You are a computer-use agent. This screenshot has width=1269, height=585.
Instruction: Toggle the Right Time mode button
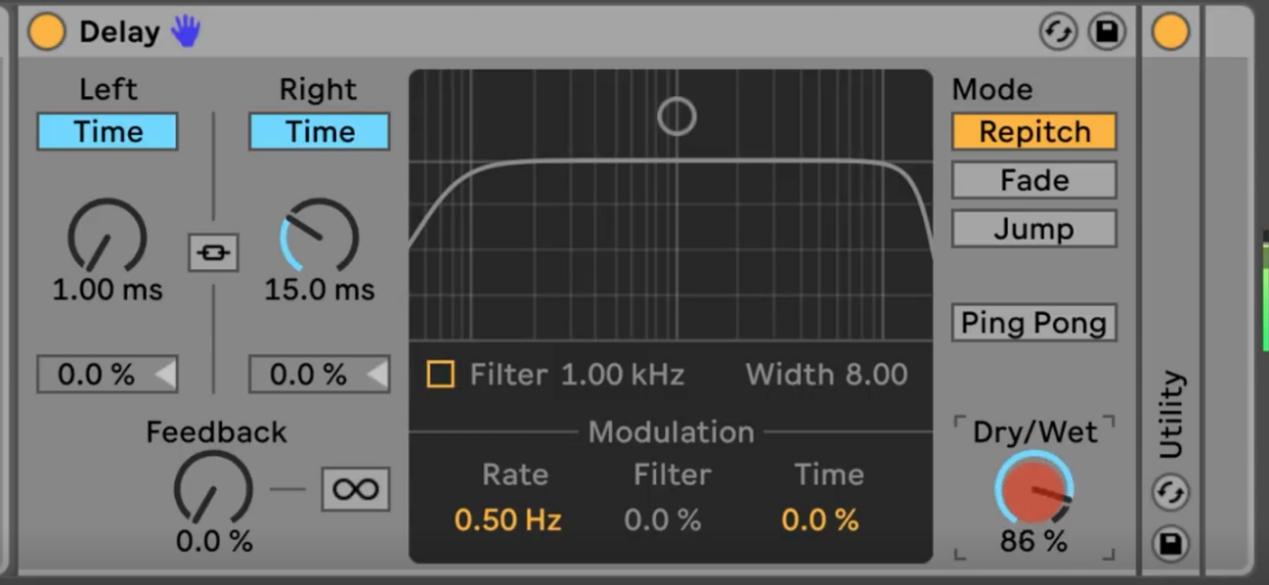(x=319, y=132)
